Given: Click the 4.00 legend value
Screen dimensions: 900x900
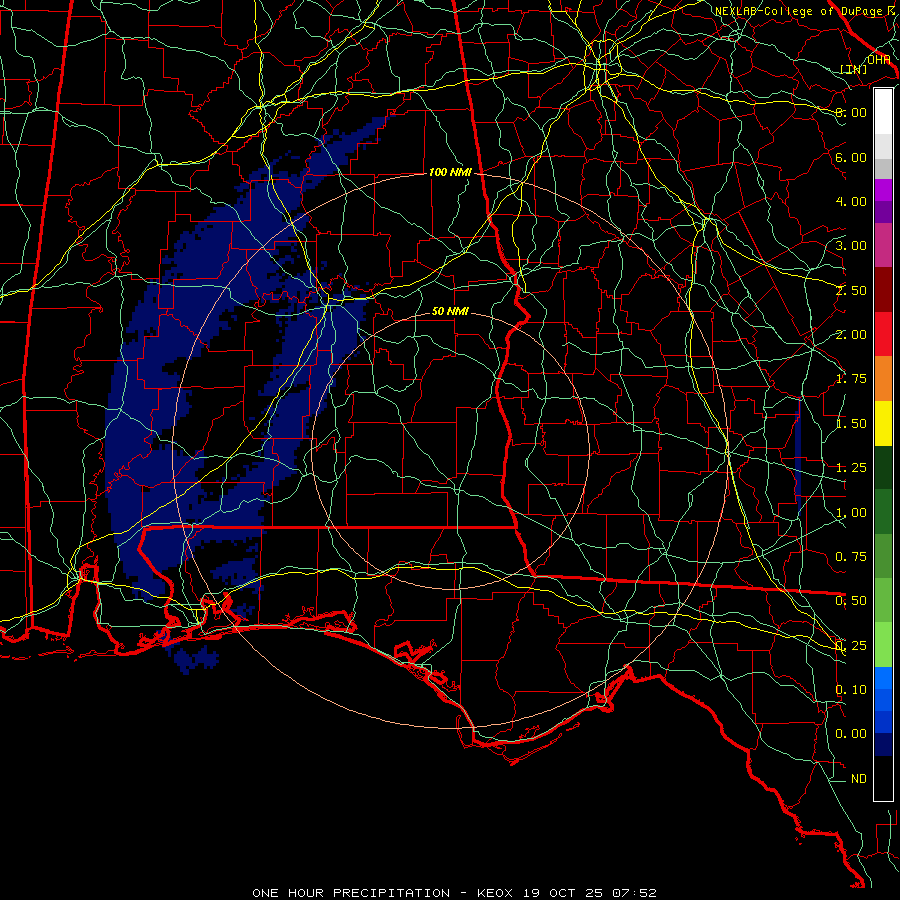Looking at the screenshot, I should coord(851,201).
